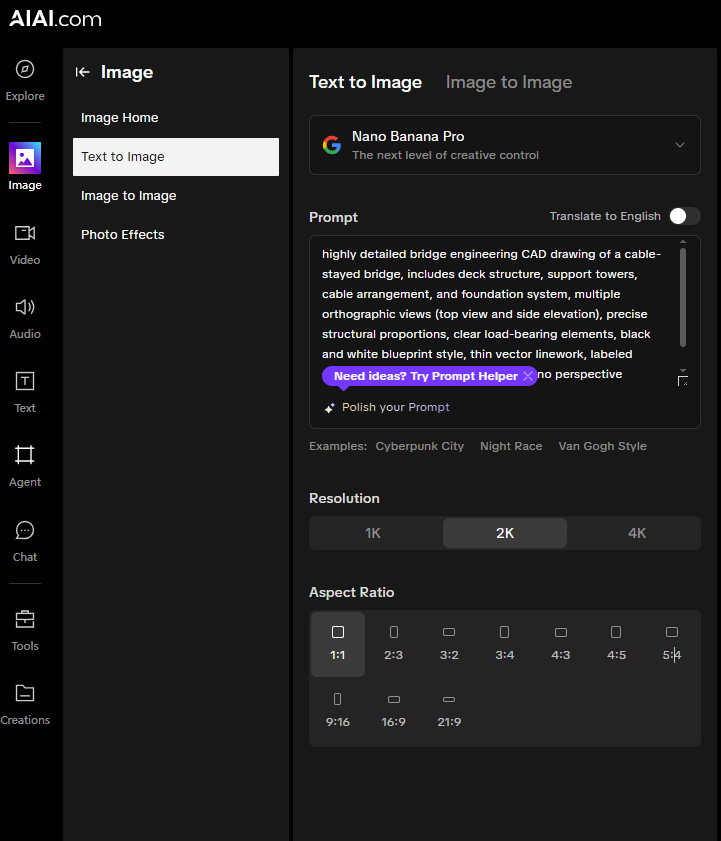Open the Nano Banana Pro model dropdown
The image size is (721, 841).
click(x=505, y=145)
